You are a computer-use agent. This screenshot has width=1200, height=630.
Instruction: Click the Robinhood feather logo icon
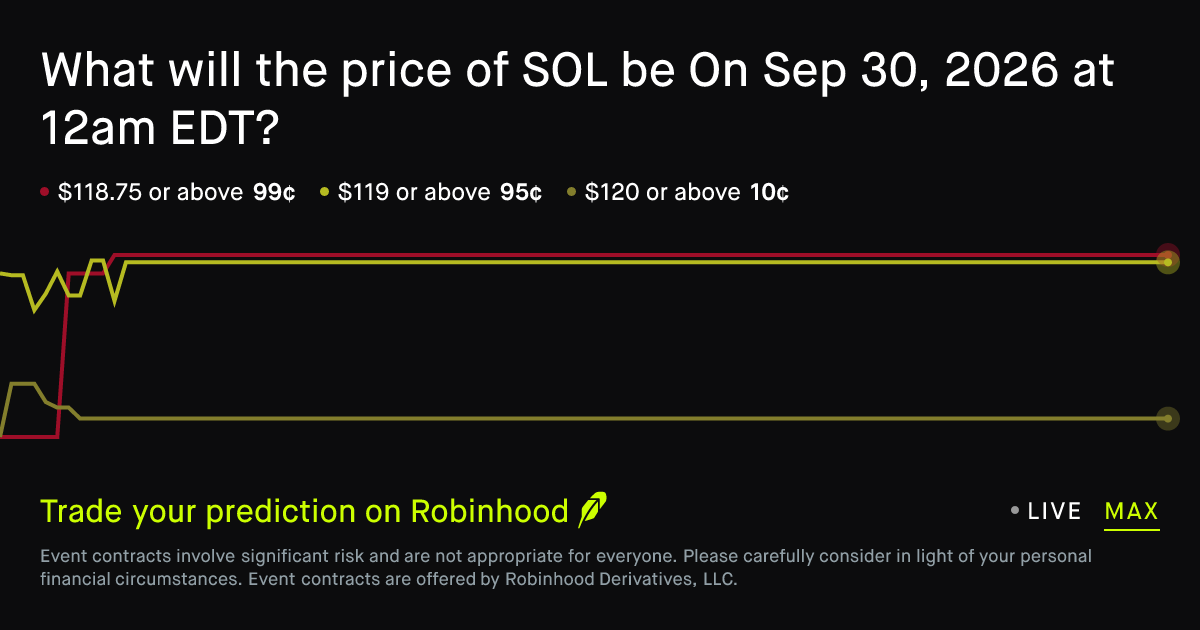[x=593, y=510]
